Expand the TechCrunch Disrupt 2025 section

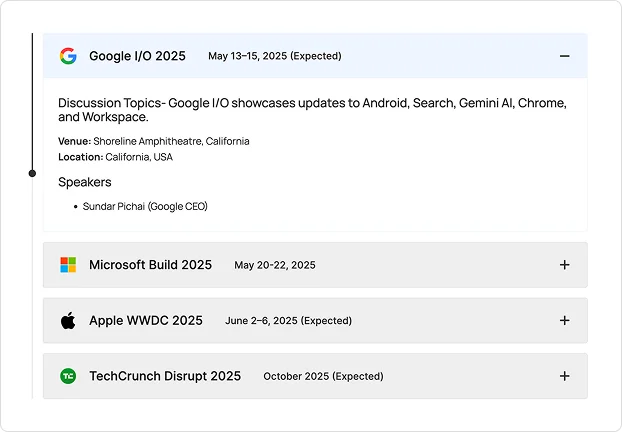click(x=564, y=376)
